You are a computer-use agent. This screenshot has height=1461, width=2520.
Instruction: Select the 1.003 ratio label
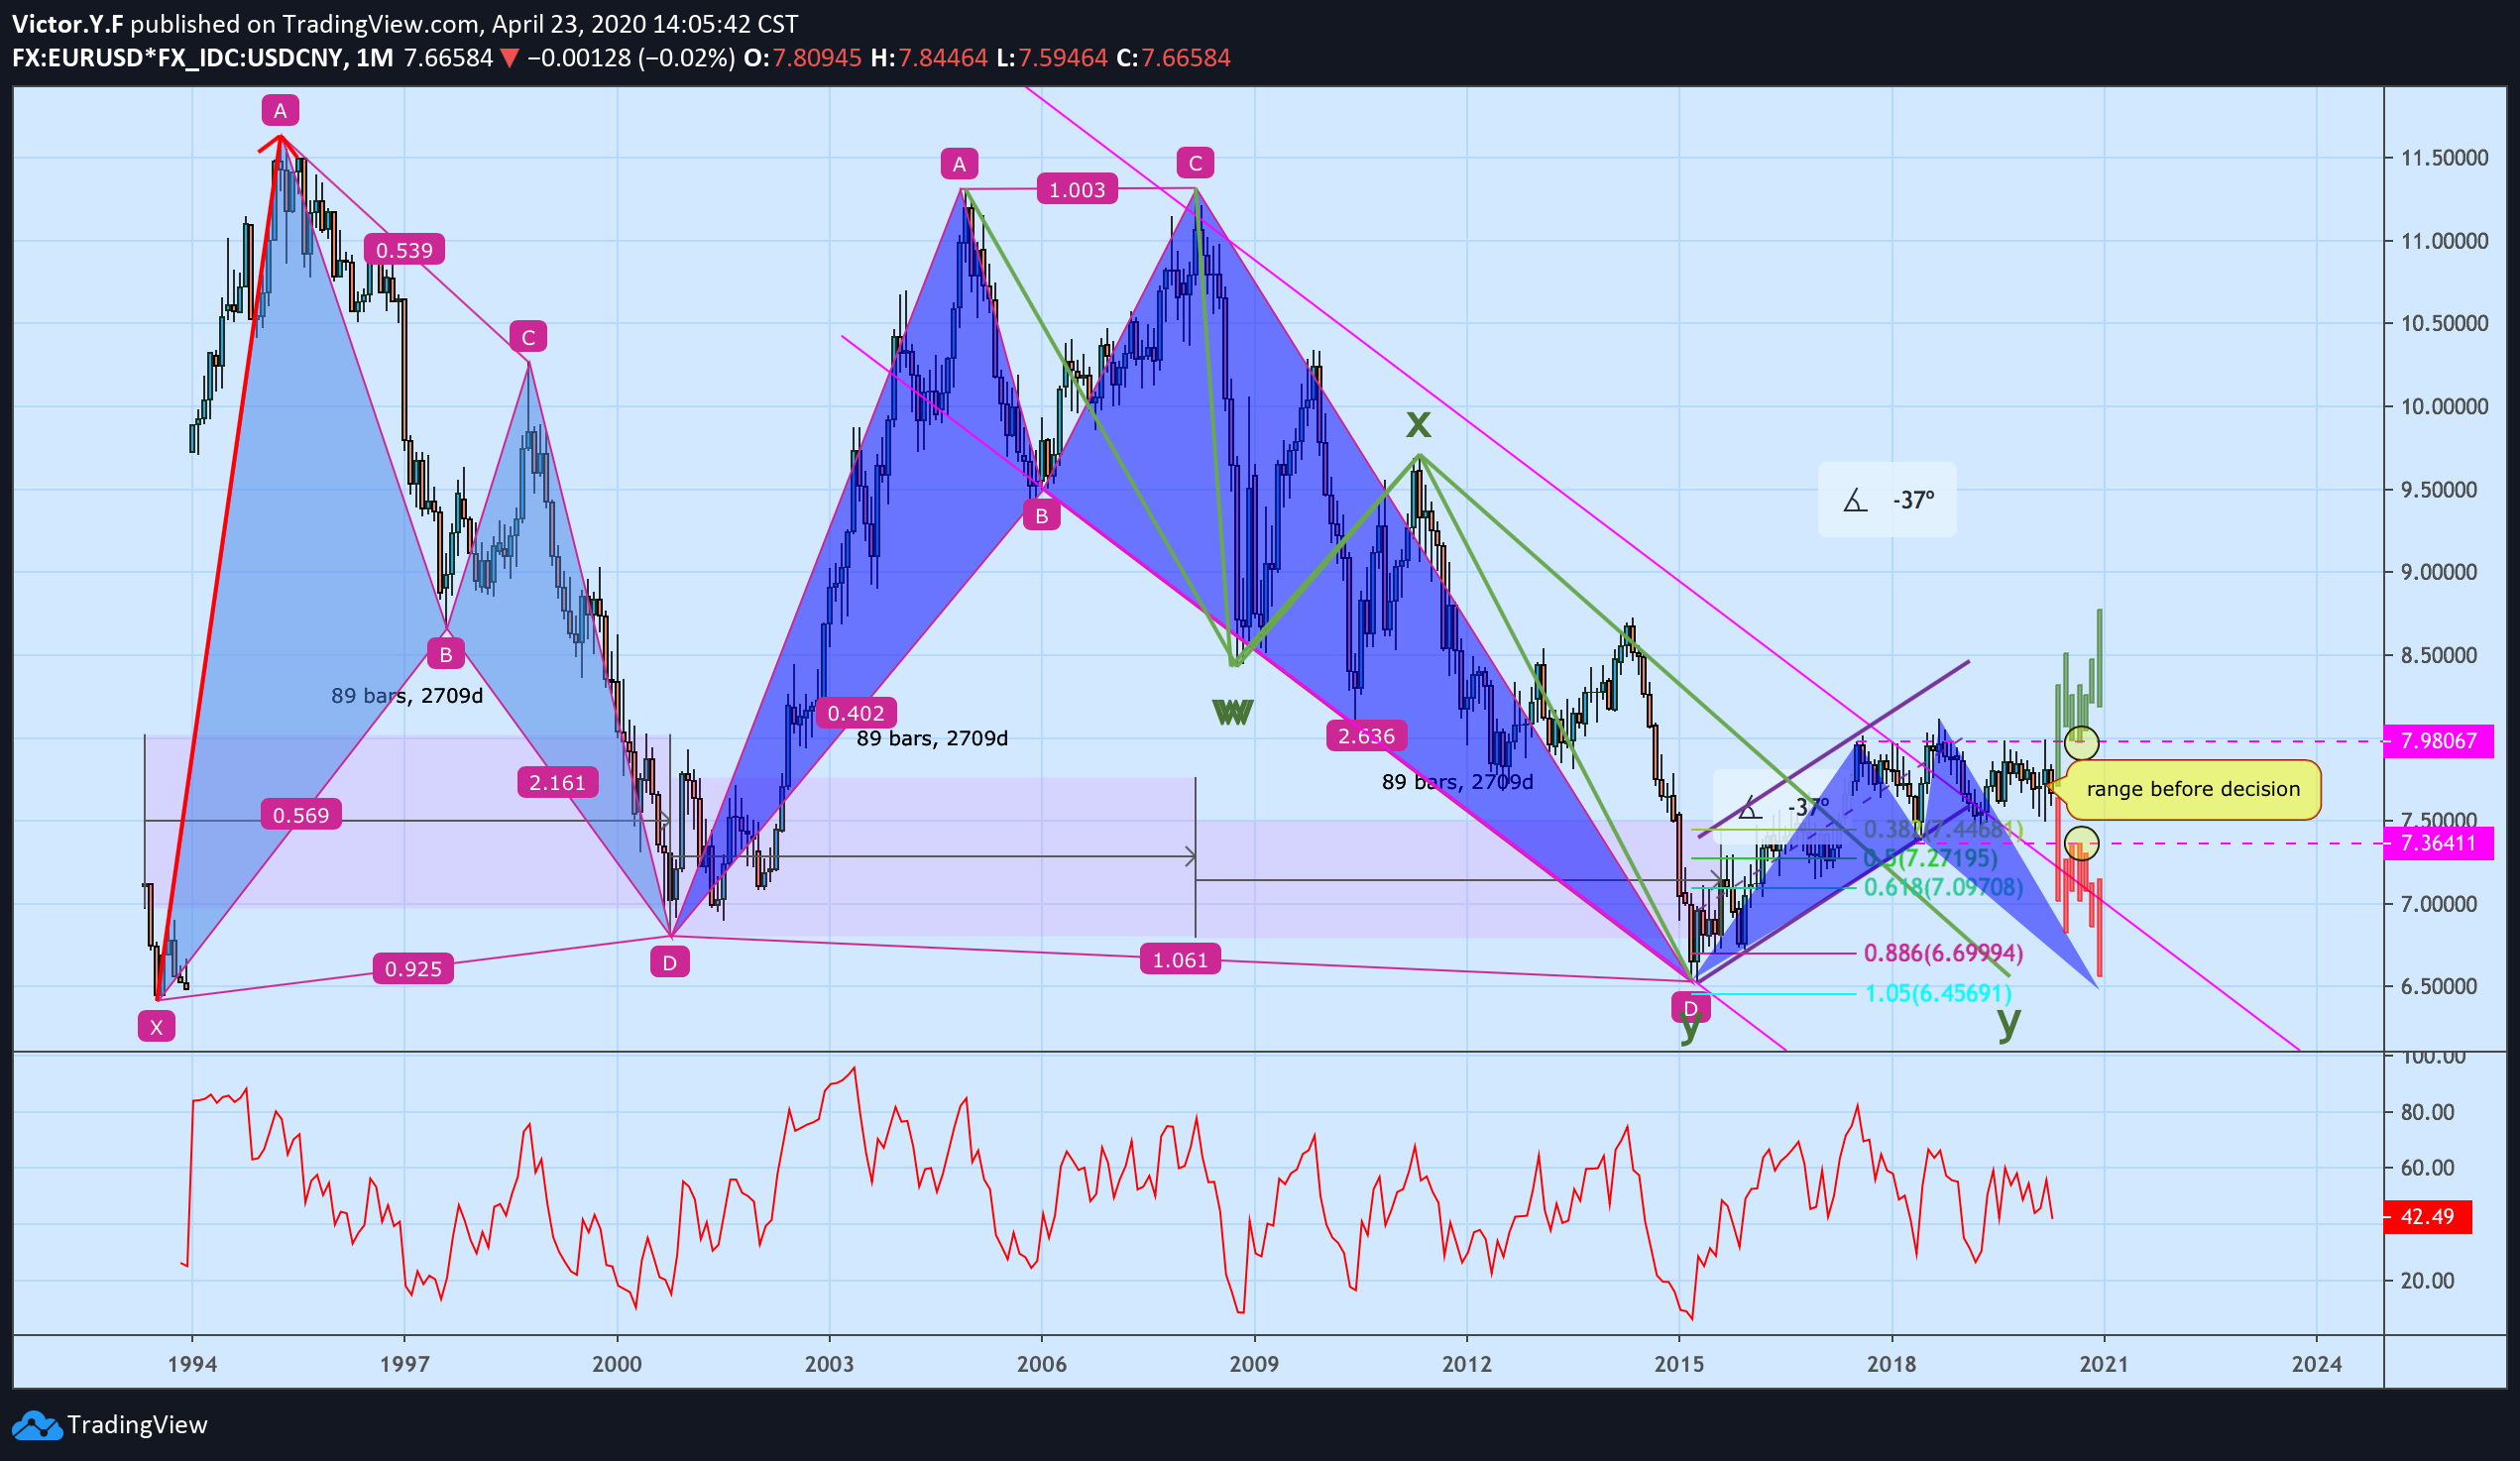point(1077,190)
